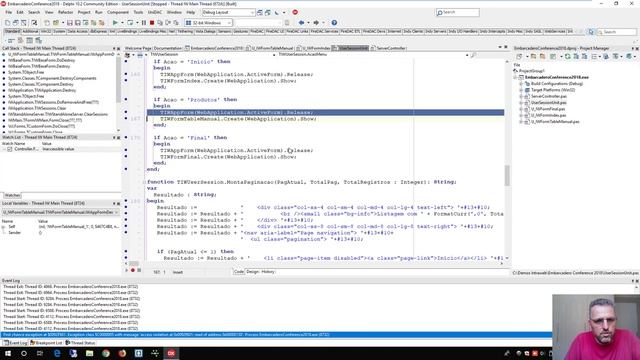Collapse the EmbarcaderoConference2018.exe project node
Image resolution: width=640 pixels, height=360 pixels.
point(516,77)
